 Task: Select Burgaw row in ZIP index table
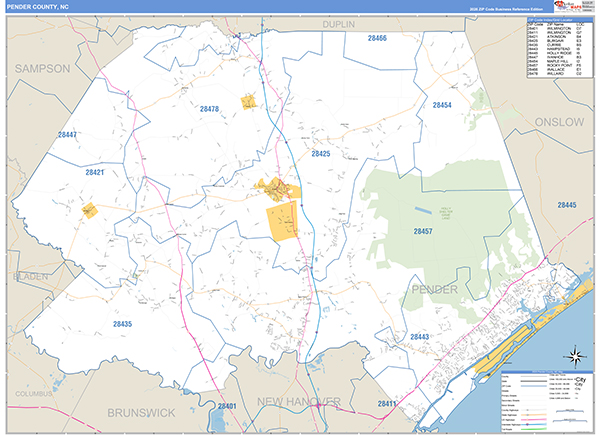pyautogui.click(x=558, y=39)
